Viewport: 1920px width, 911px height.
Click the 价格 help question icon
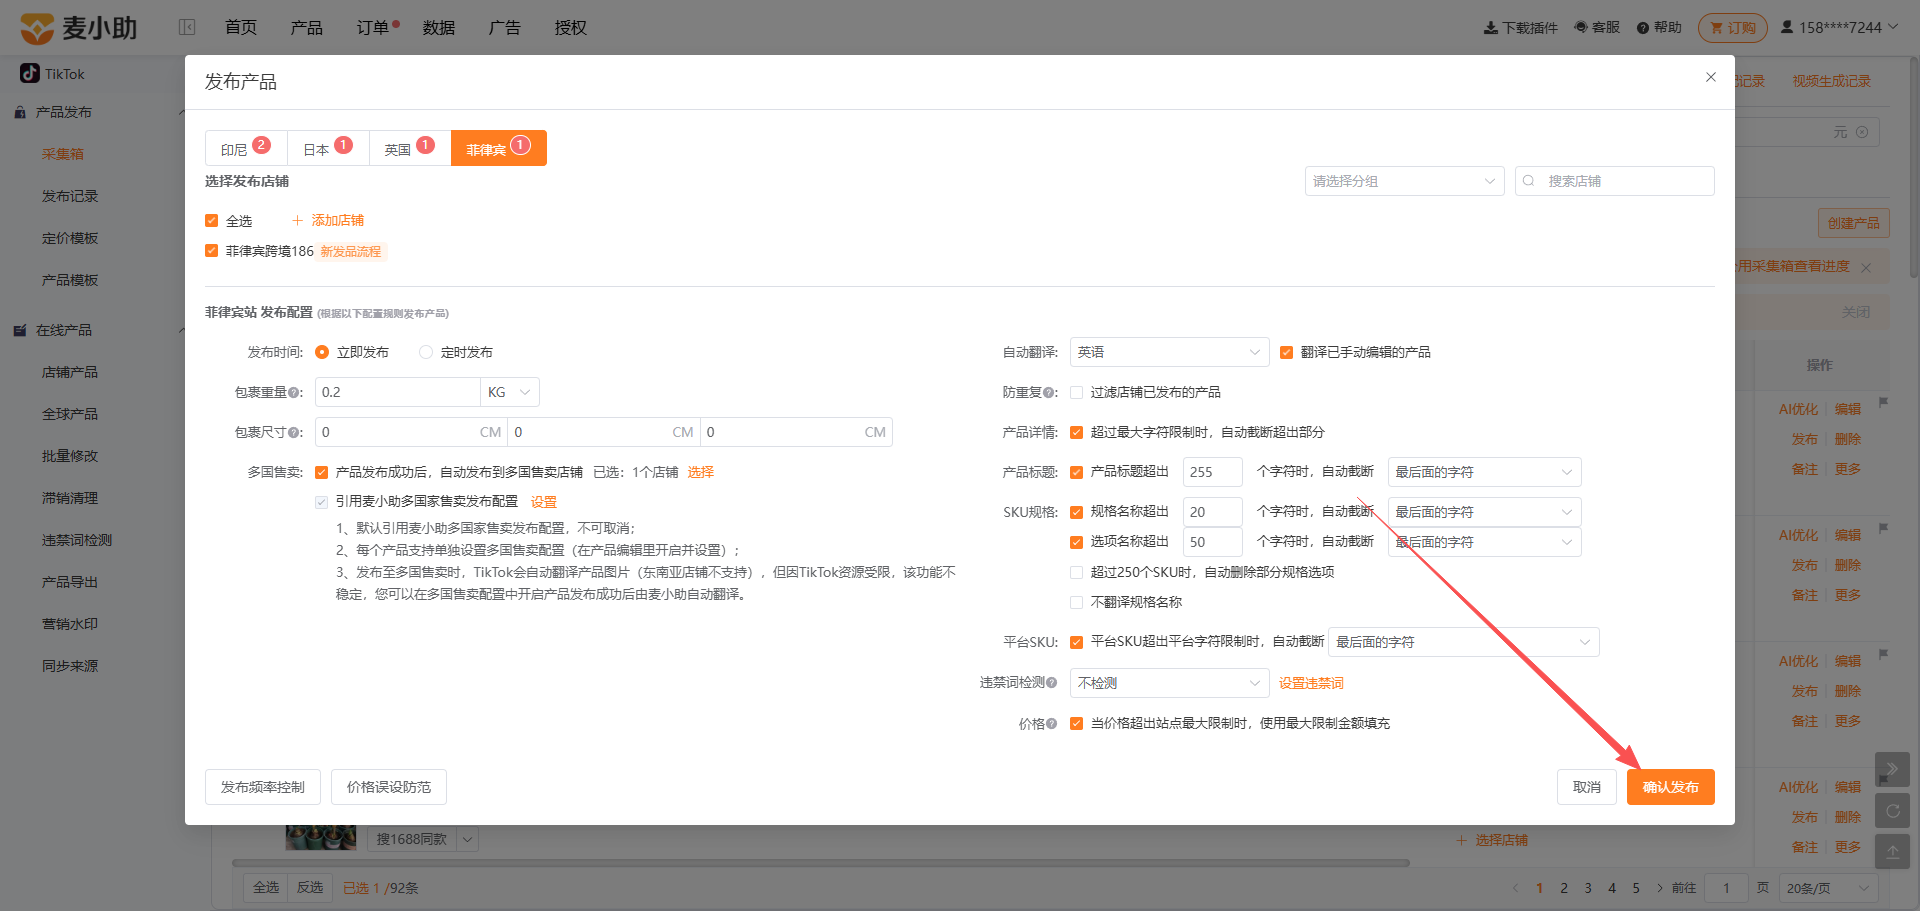(x=1051, y=724)
